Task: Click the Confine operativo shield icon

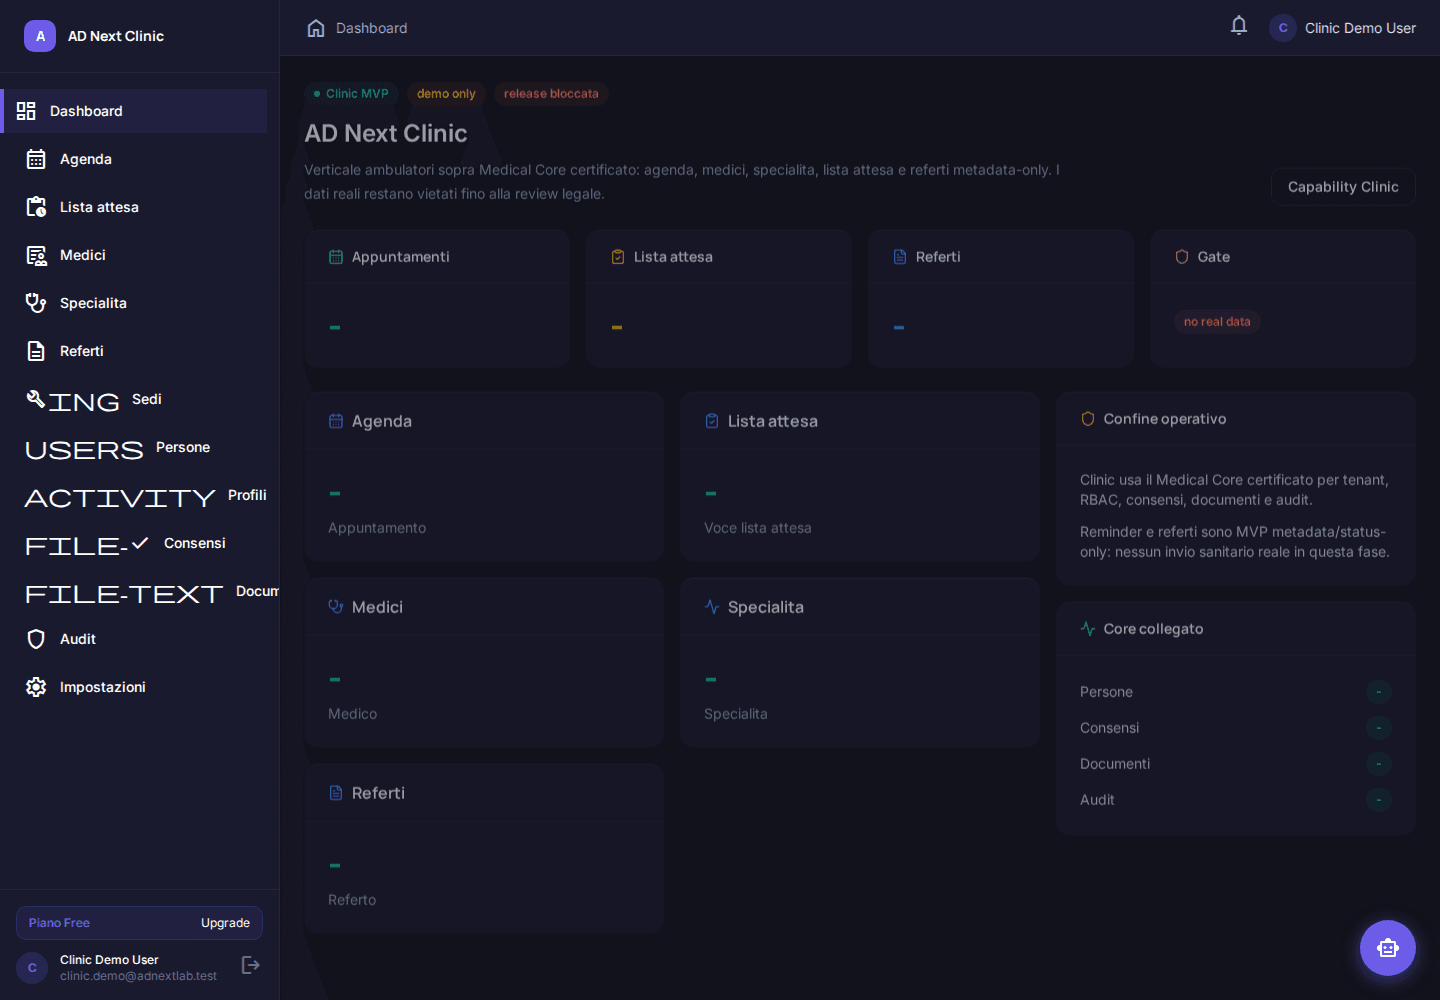Action: pyautogui.click(x=1088, y=419)
